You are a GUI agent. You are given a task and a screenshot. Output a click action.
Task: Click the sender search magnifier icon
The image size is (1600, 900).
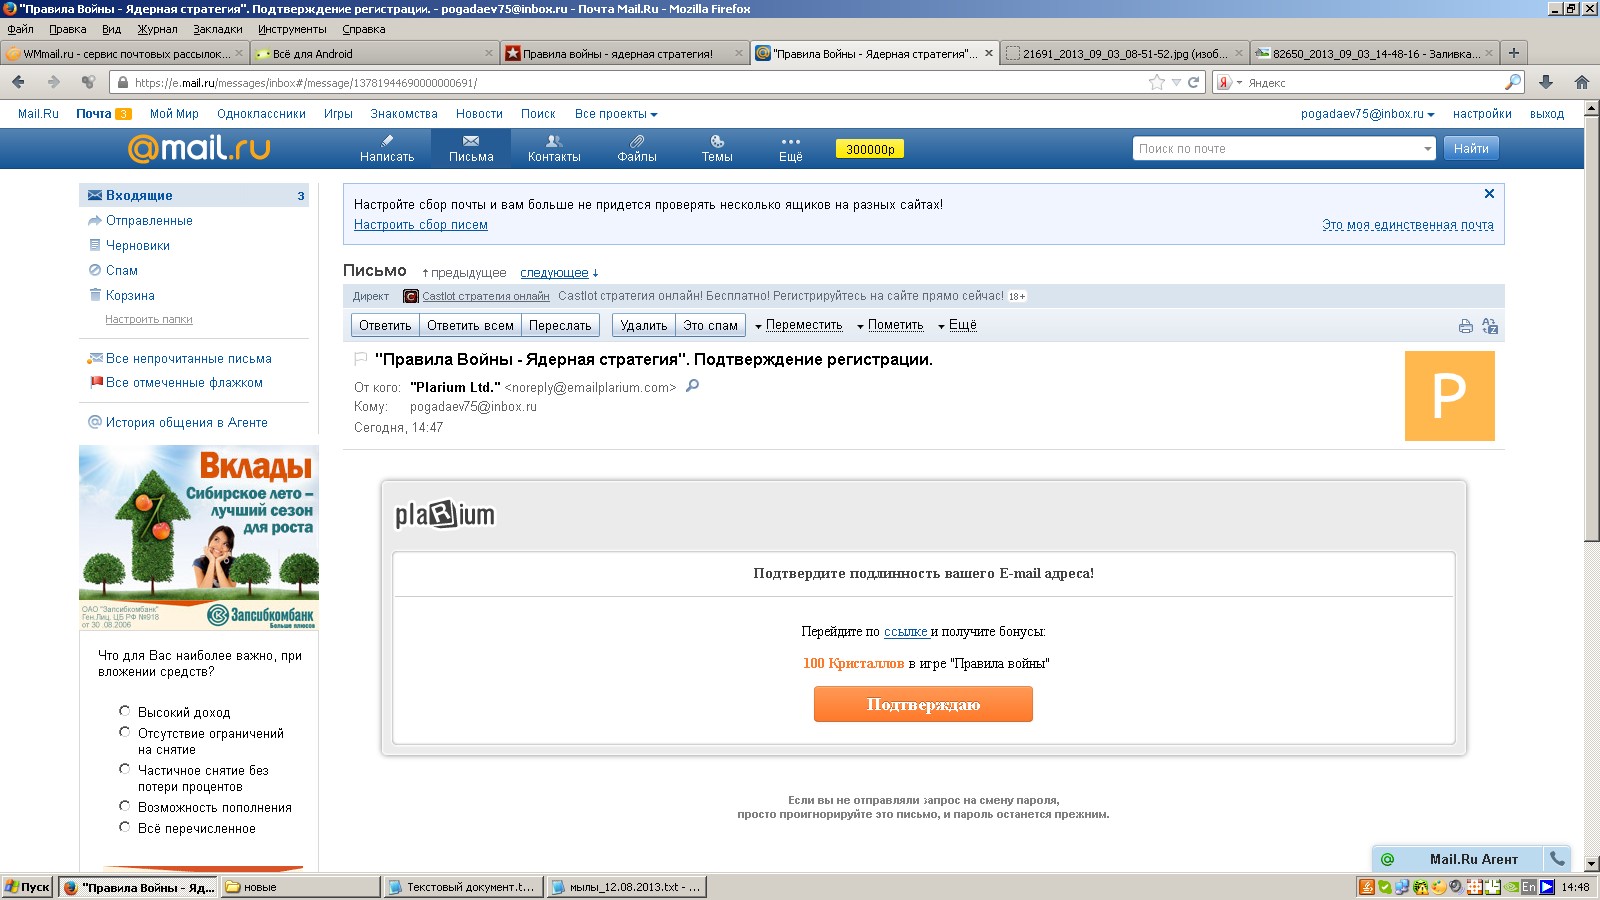tap(692, 386)
